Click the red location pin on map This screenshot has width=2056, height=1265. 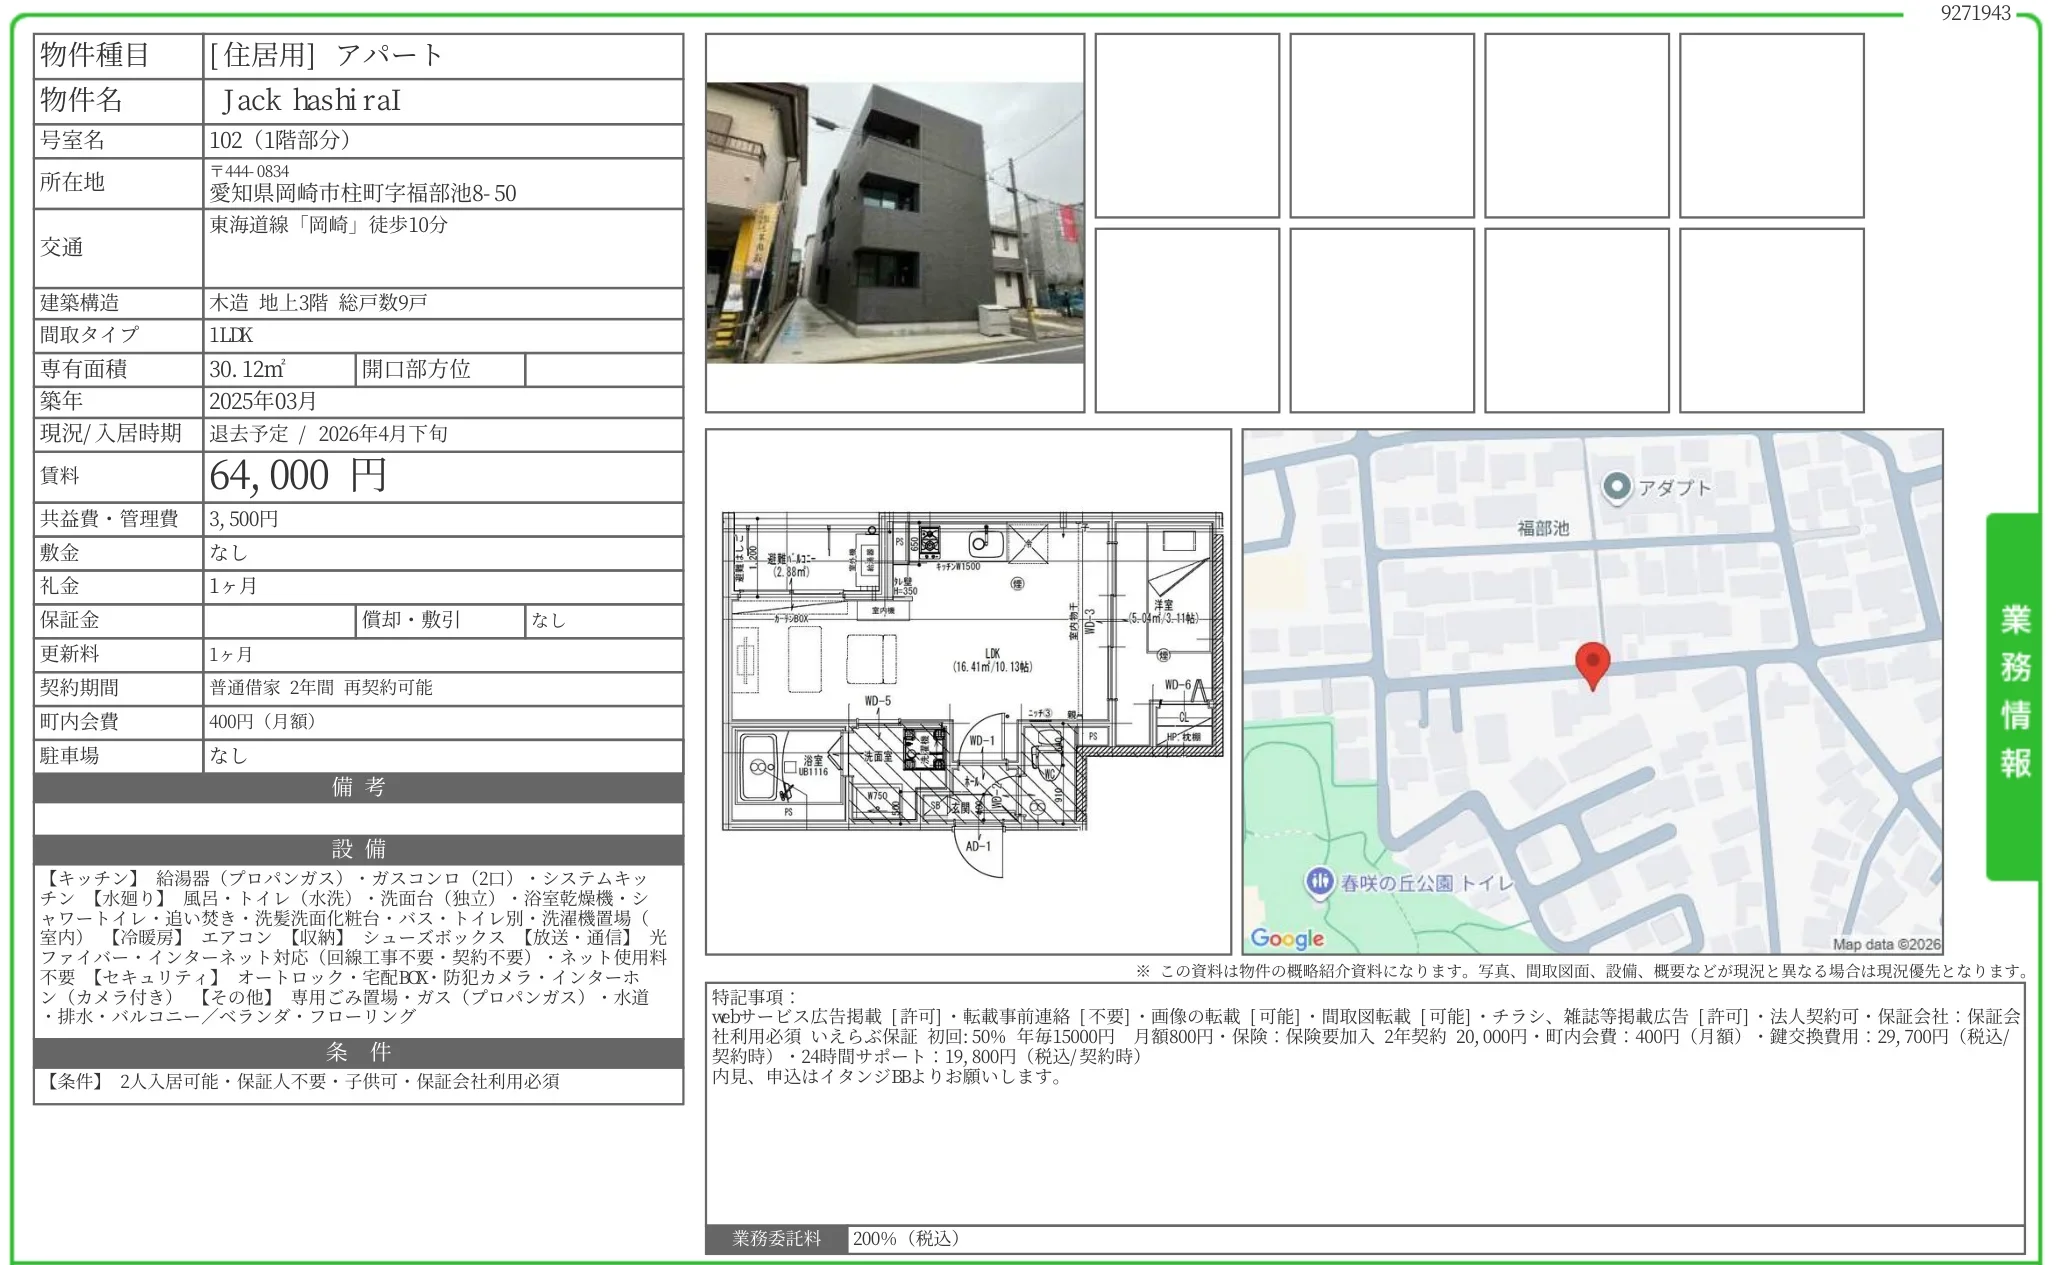click(x=1591, y=662)
